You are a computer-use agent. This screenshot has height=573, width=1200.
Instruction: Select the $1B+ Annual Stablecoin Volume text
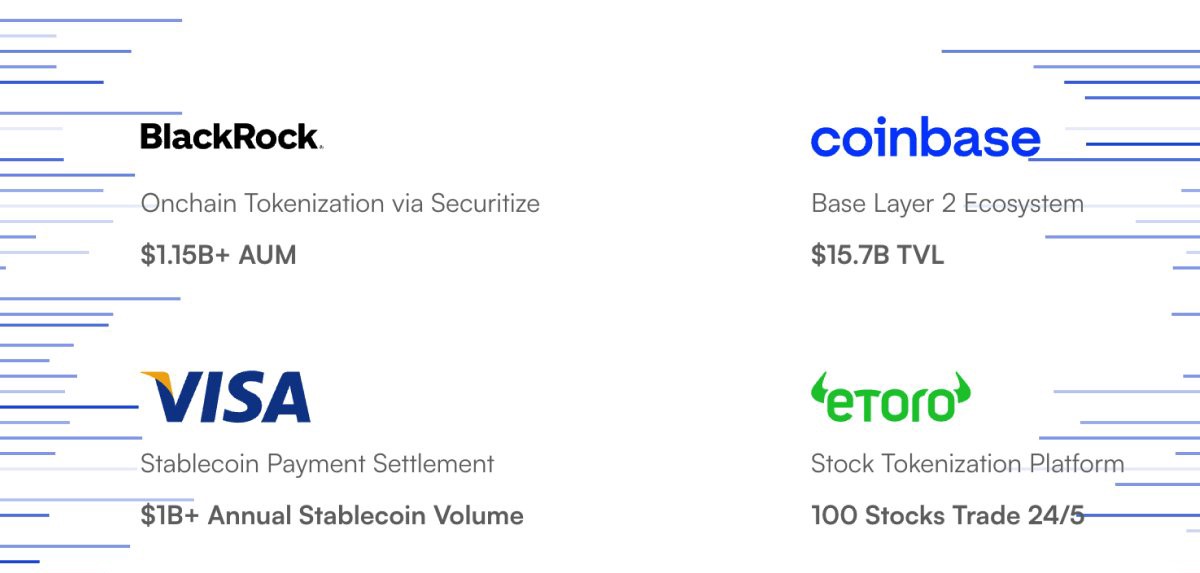tap(332, 516)
